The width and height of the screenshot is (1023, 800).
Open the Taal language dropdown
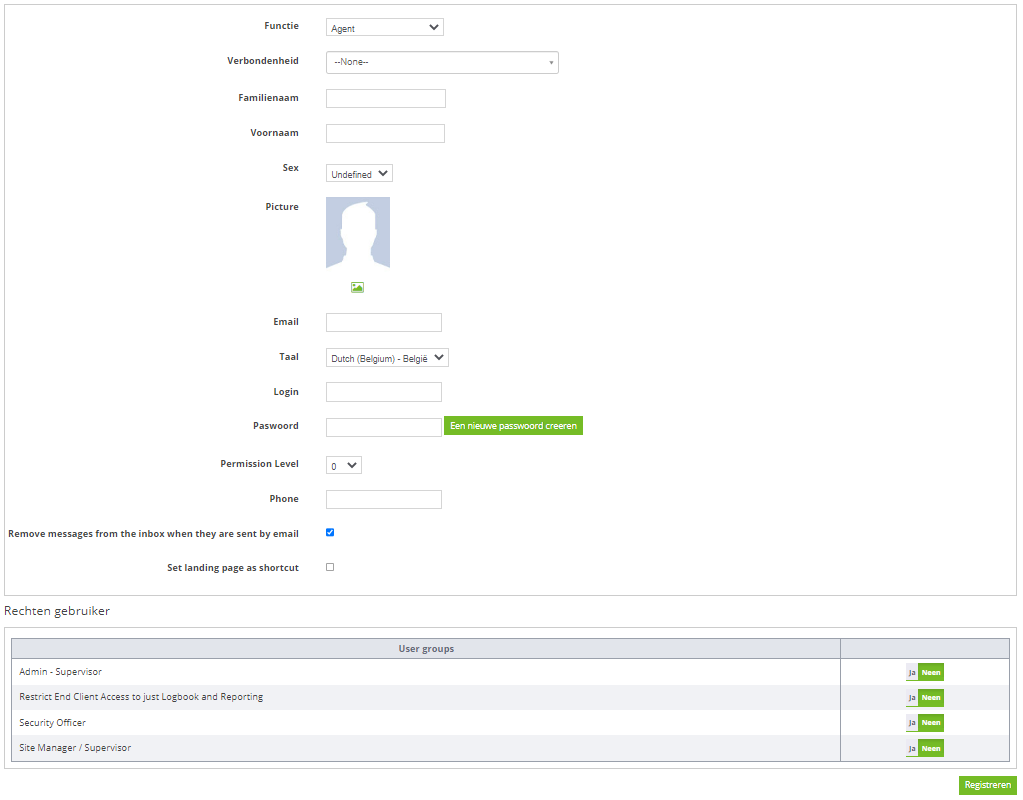(387, 358)
